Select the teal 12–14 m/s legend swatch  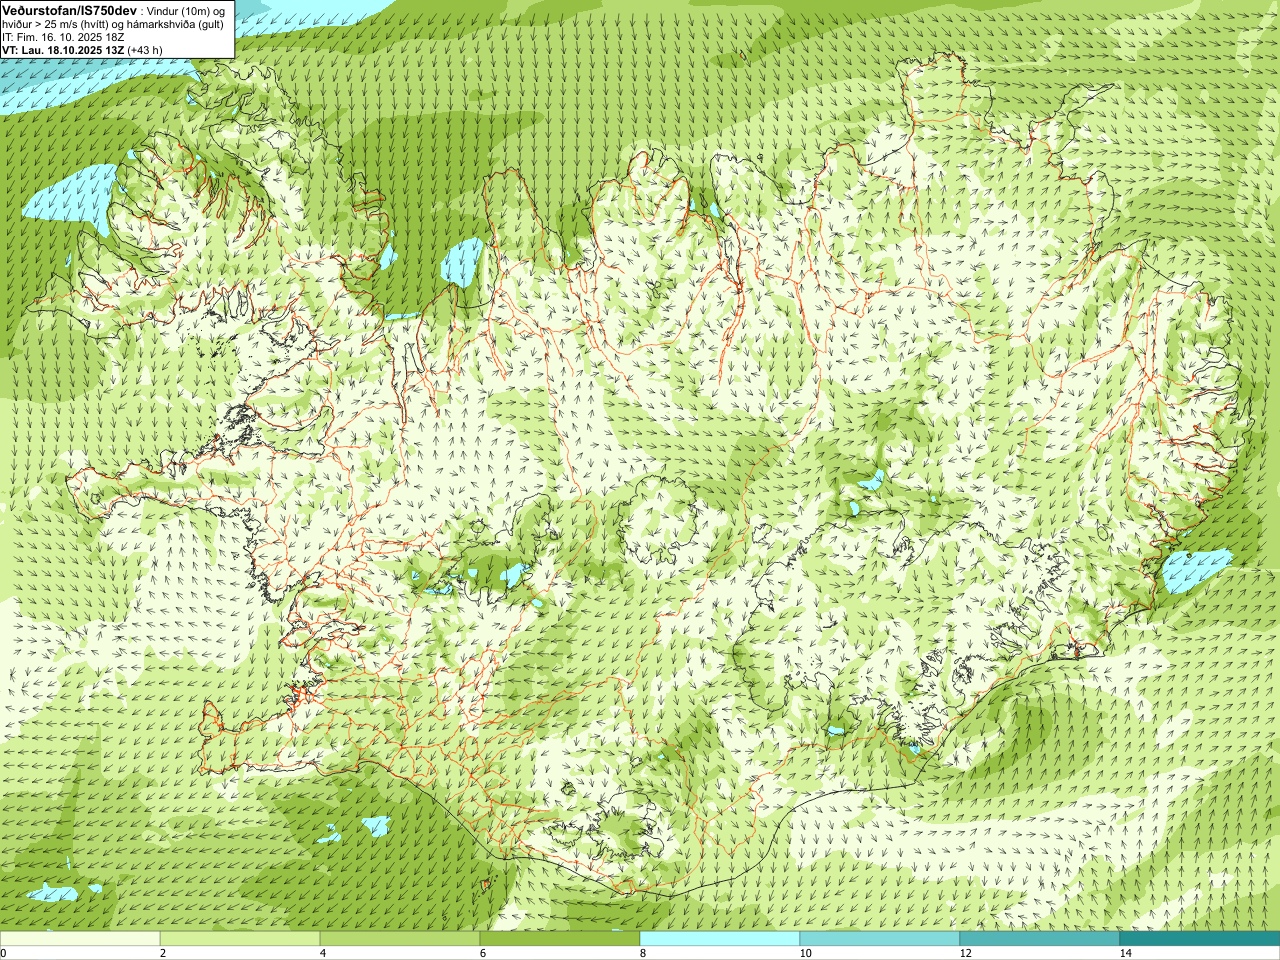(1040, 939)
